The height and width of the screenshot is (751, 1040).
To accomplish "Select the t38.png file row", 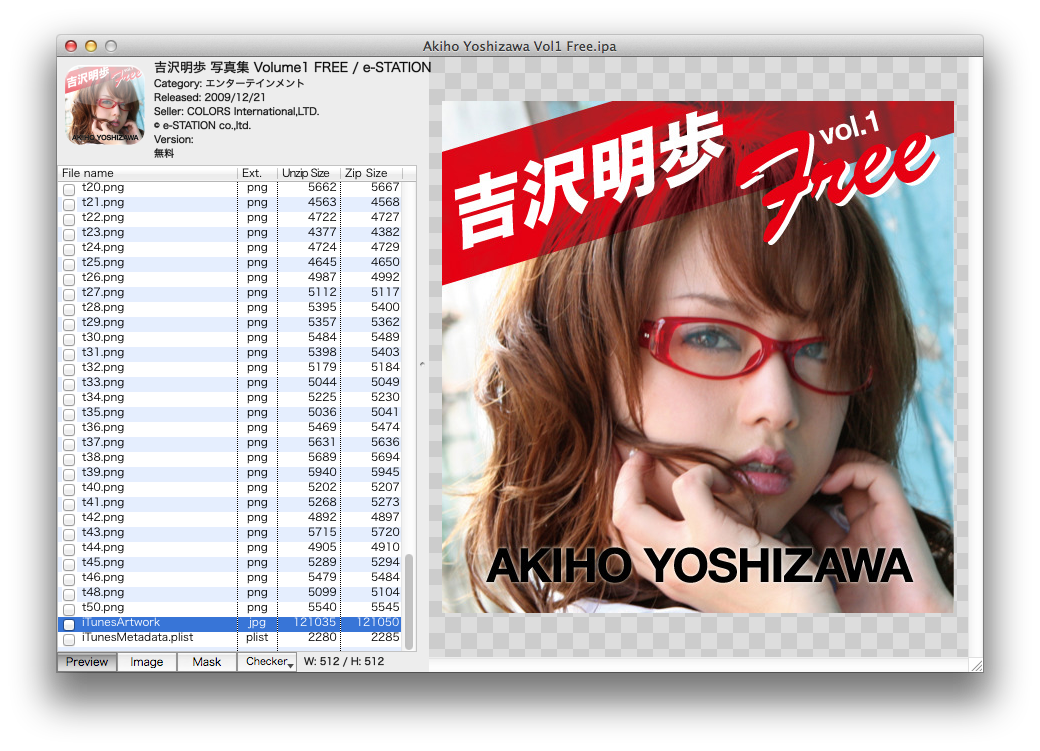I will [230, 457].
